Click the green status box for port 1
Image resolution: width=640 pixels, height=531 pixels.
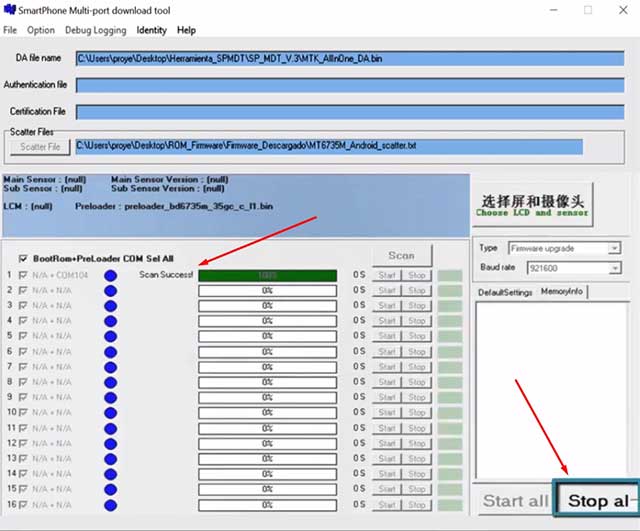coord(450,275)
